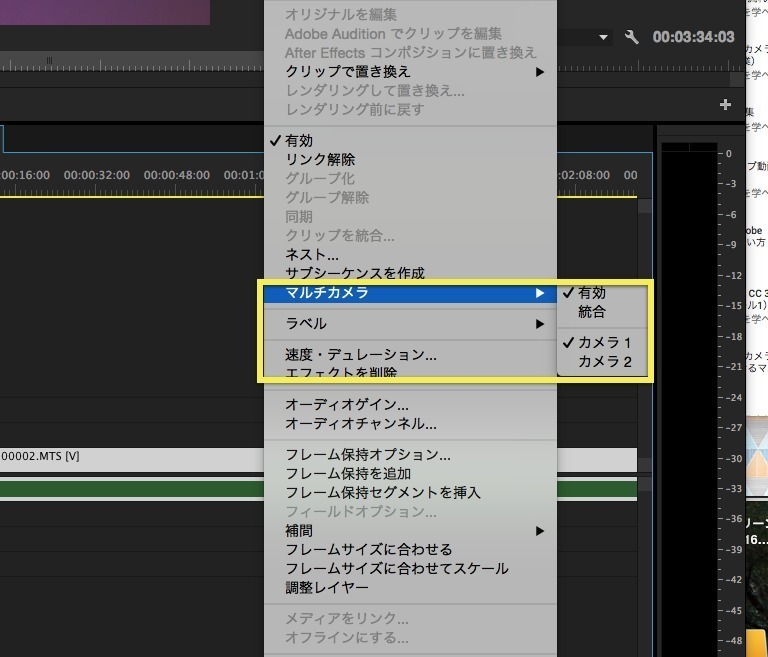Open the マルチカメラ submenu
The height and width of the screenshot is (657, 768).
tap(410, 292)
